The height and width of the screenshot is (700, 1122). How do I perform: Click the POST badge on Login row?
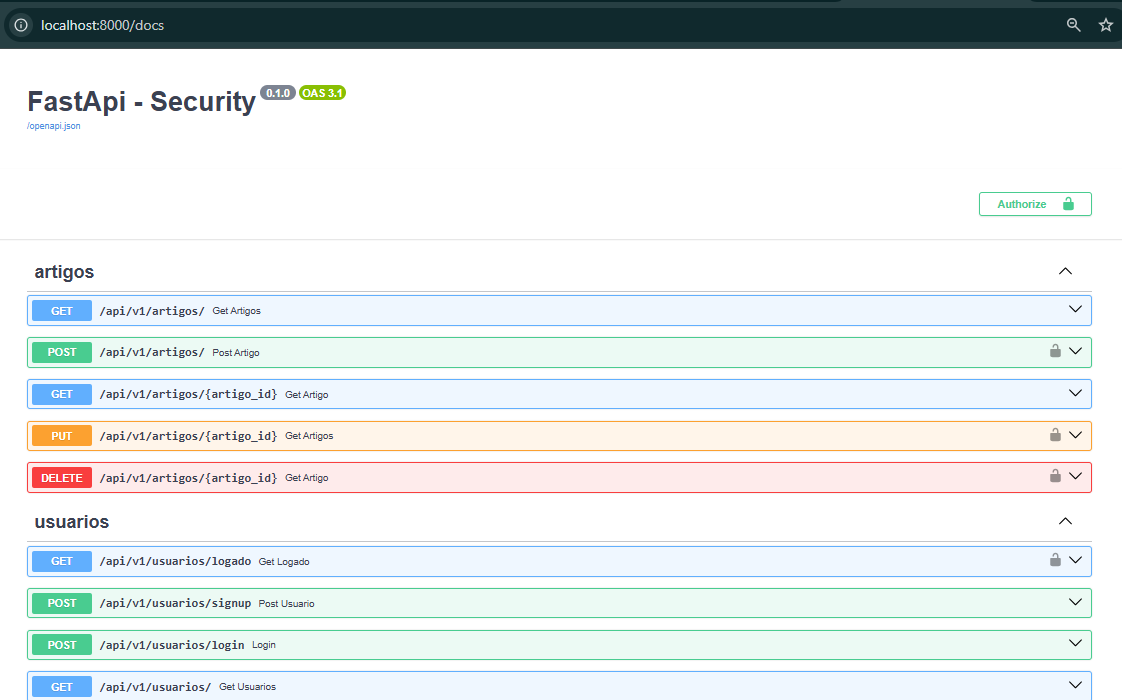(62, 645)
